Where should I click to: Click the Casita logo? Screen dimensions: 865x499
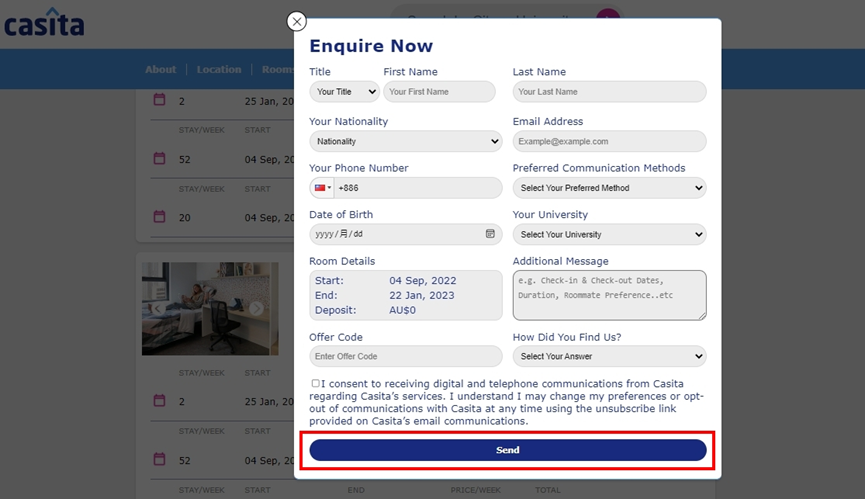pyautogui.click(x=44, y=22)
